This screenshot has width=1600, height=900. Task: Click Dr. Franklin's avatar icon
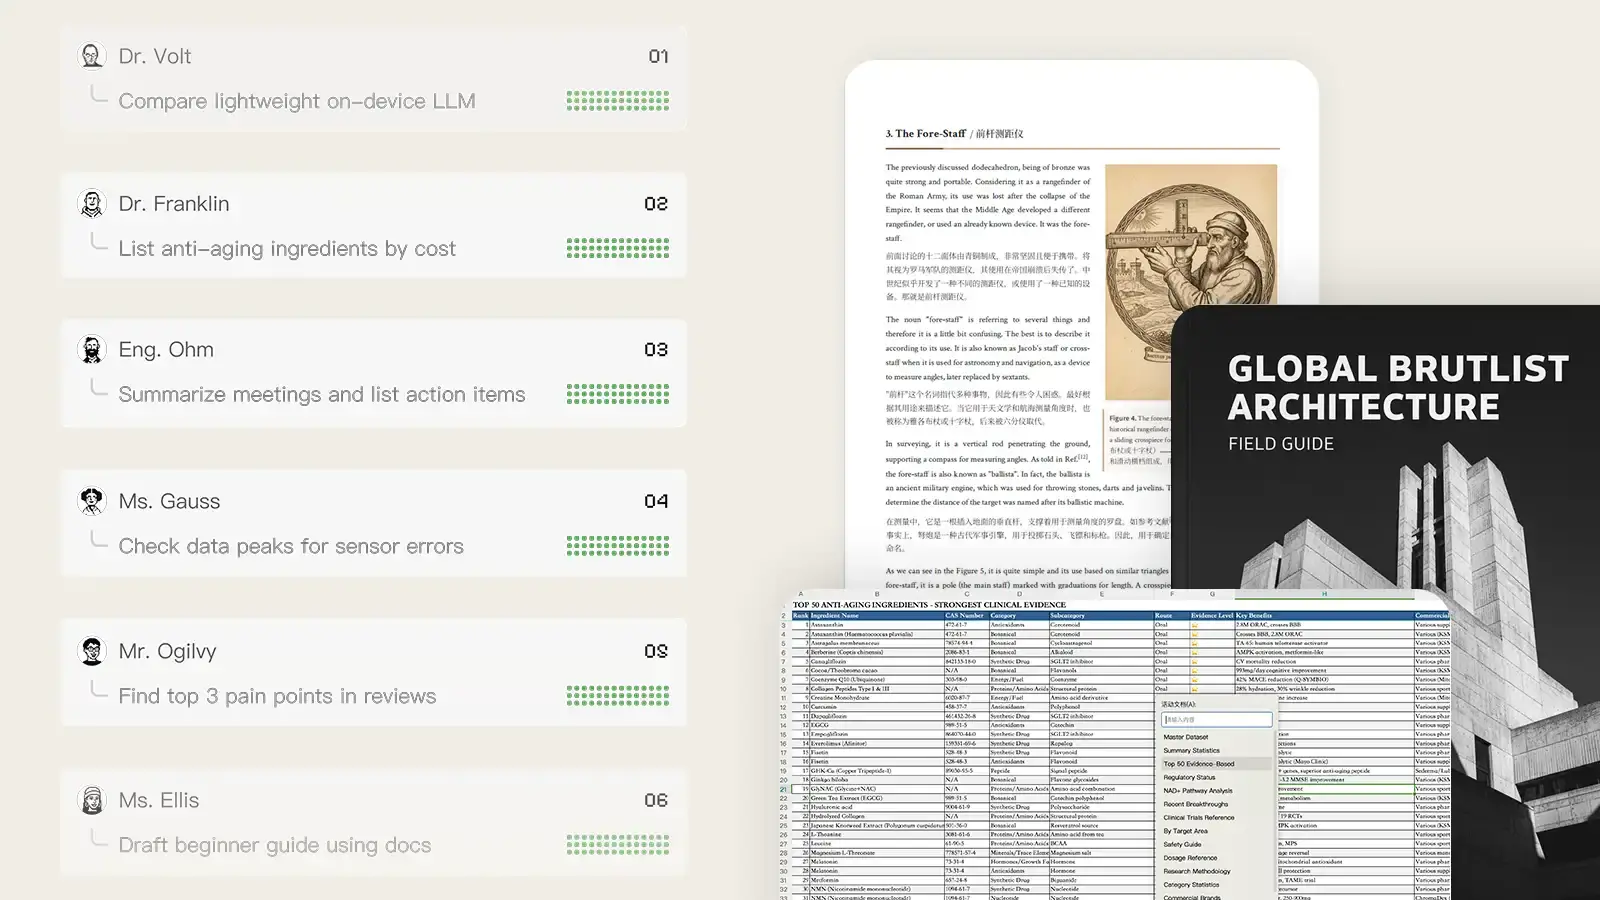click(92, 203)
